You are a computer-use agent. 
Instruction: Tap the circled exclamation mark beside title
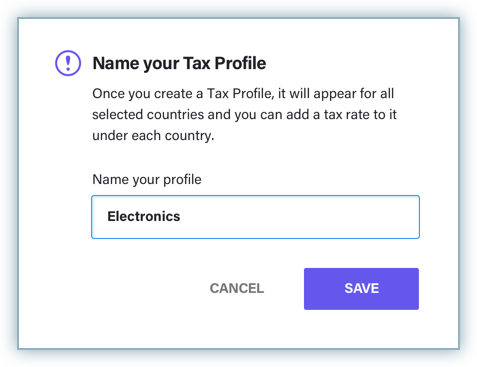click(x=68, y=63)
